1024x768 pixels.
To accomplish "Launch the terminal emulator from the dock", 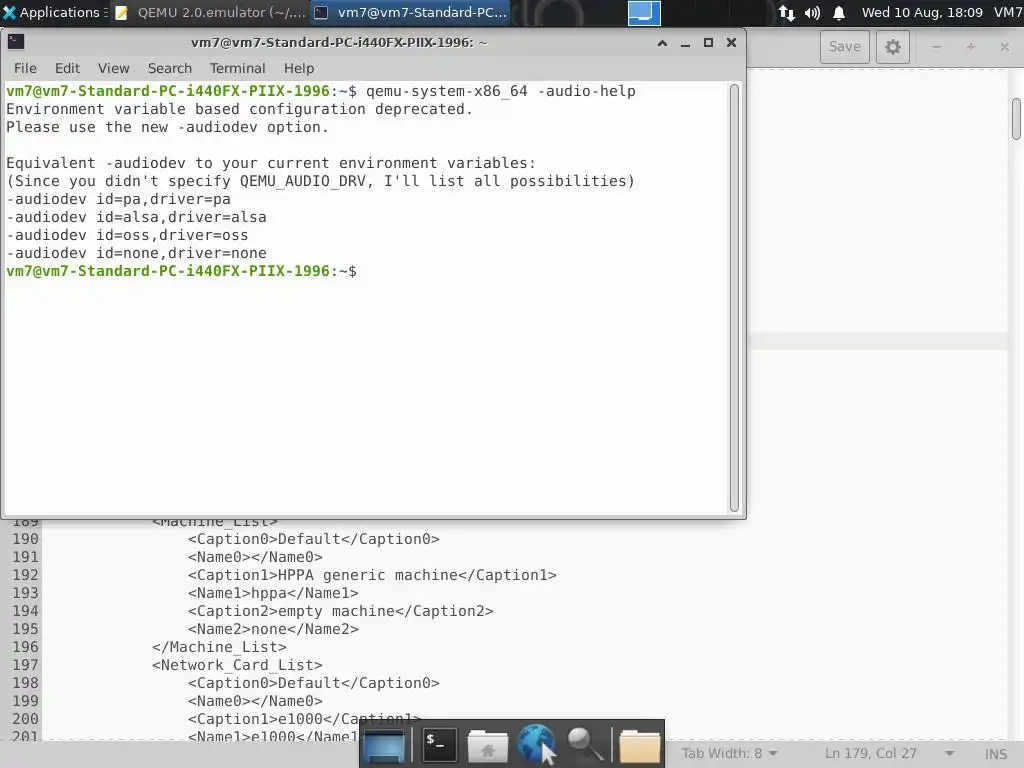I will (439, 745).
